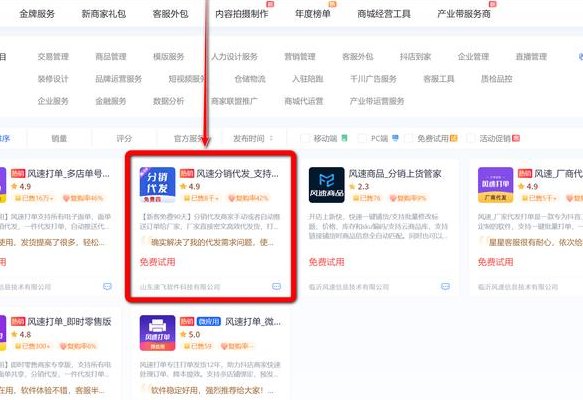The height and width of the screenshot is (400, 583).
Task: Select 企业管理 category
Action: pos(473,57)
